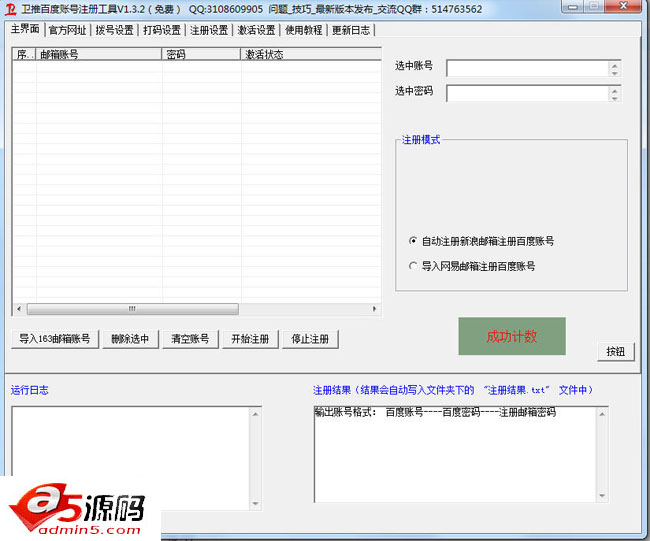This screenshot has height=541, width=650.
Task: Open the 注册设置 tab
Action: (209, 30)
